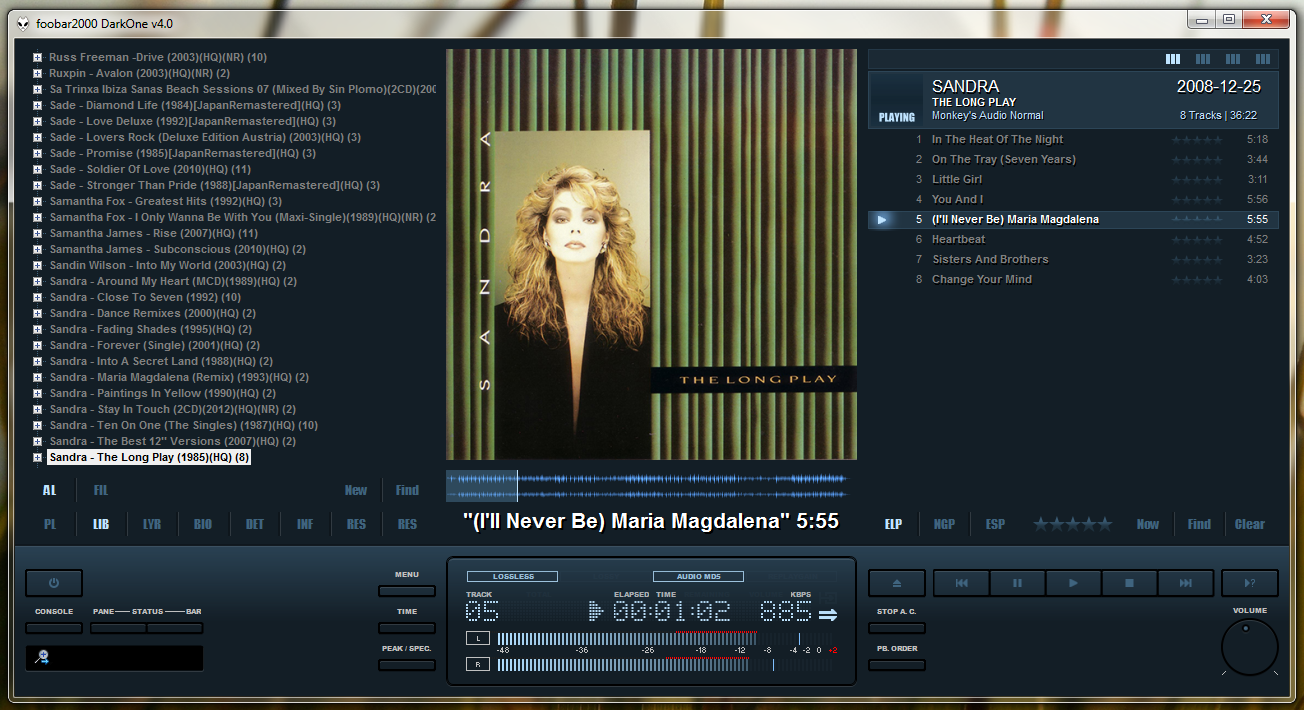This screenshot has width=1304, height=710.
Task: Click the R channel indicator on display
Action: coord(478,664)
